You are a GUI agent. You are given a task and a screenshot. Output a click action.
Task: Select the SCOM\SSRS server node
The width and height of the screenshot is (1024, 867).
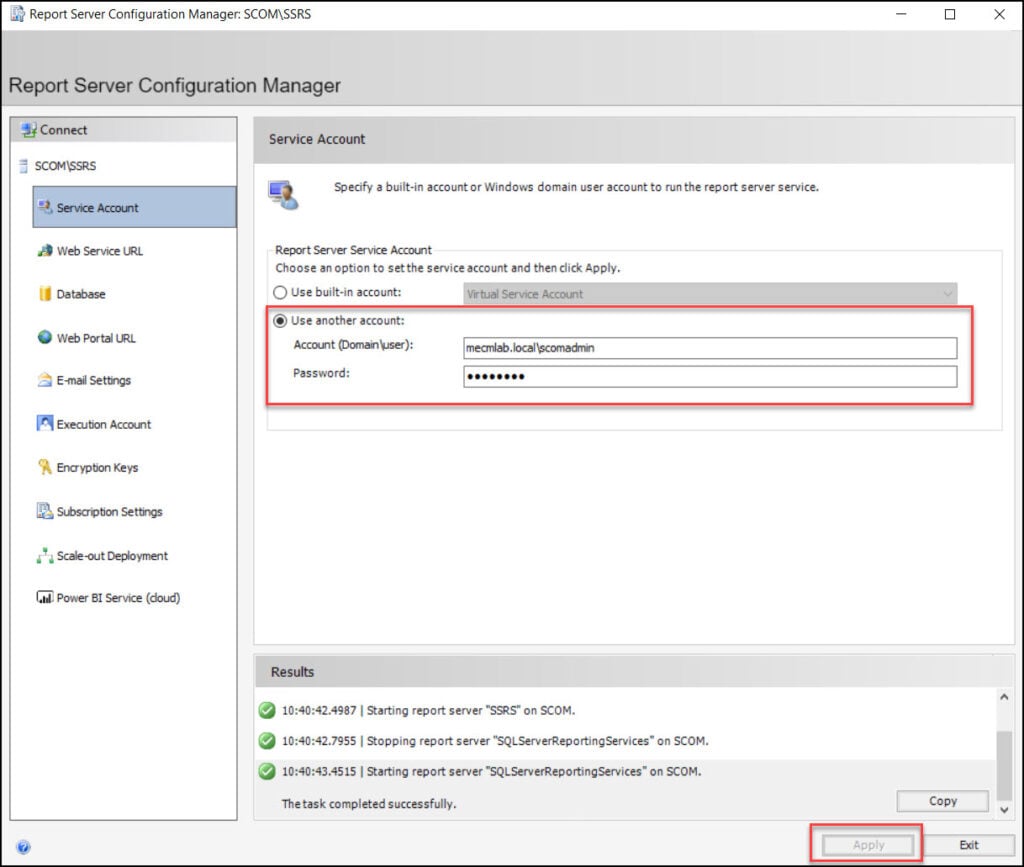(x=65, y=166)
